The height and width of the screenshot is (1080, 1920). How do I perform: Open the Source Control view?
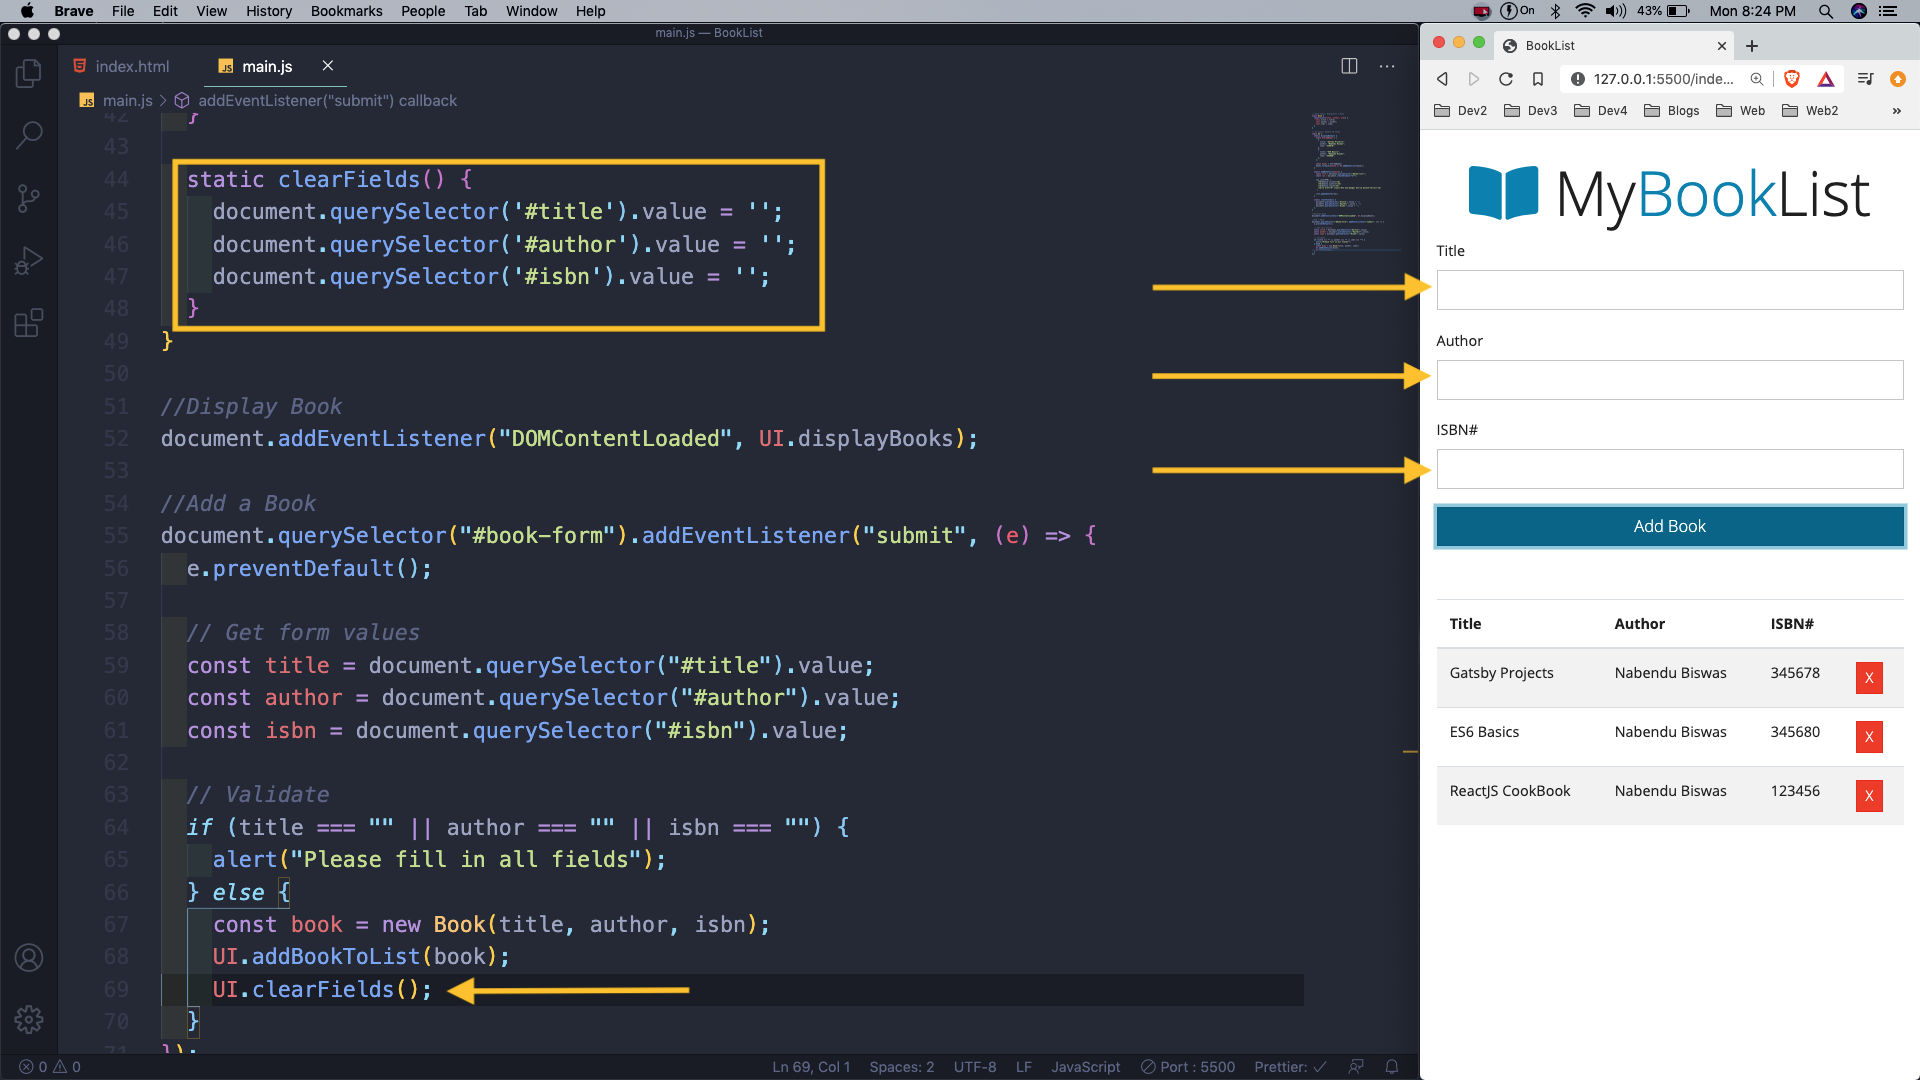29,197
